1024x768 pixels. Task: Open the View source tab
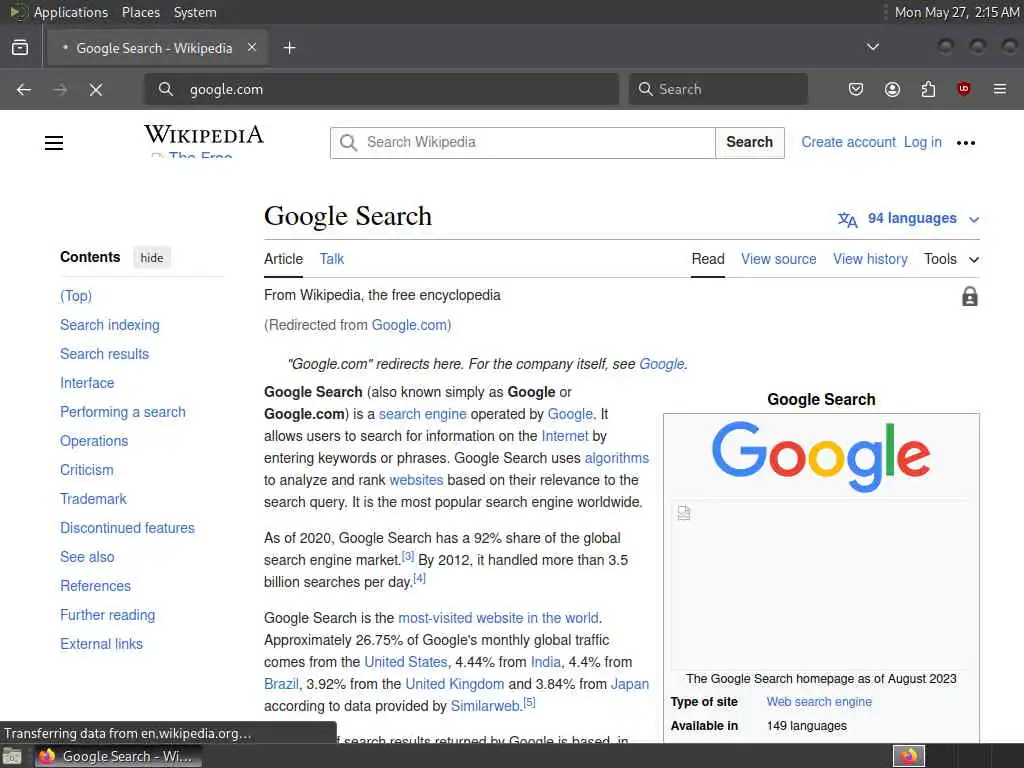point(778,259)
